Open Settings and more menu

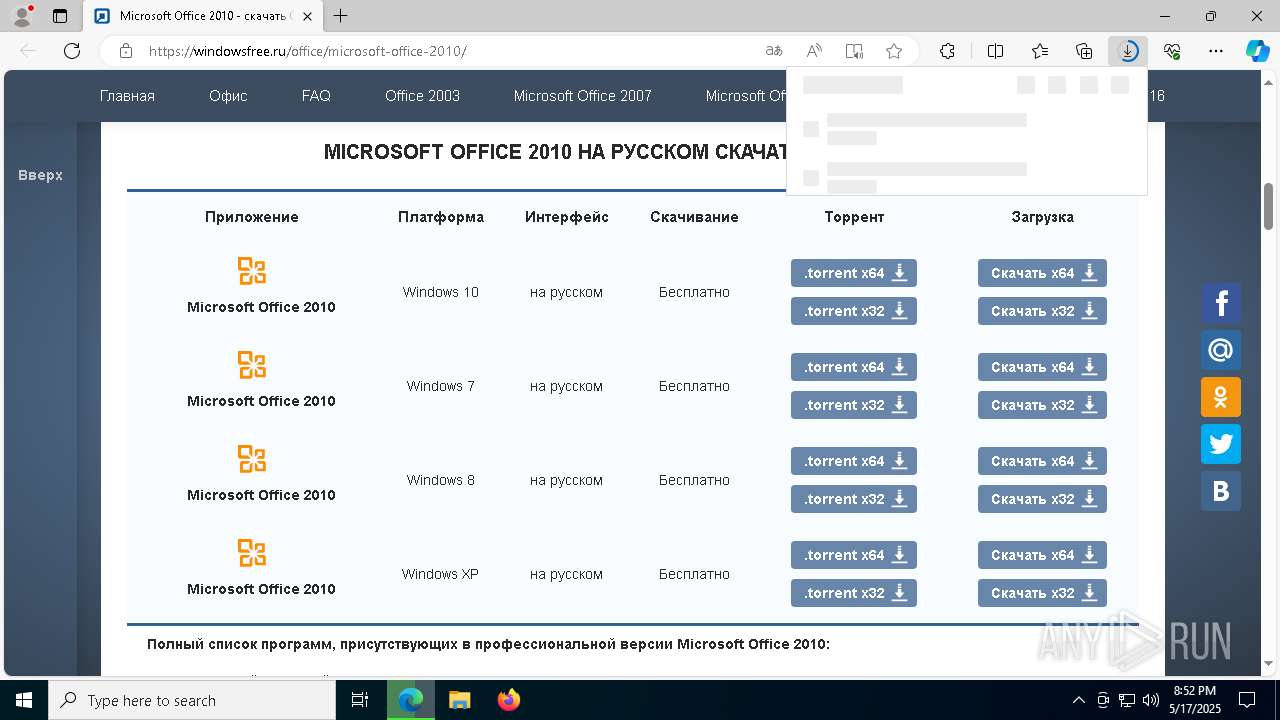coord(1216,51)
